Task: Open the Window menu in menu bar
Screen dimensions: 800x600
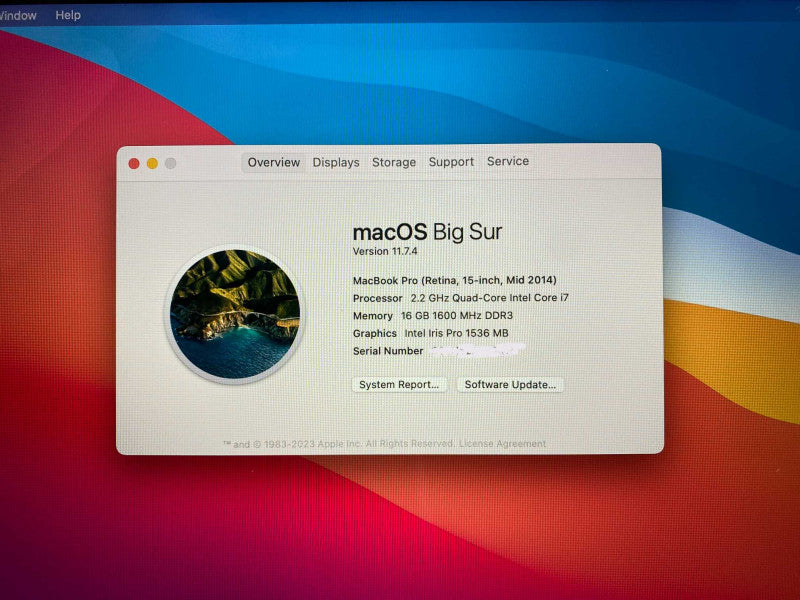Action: (17, 16)
